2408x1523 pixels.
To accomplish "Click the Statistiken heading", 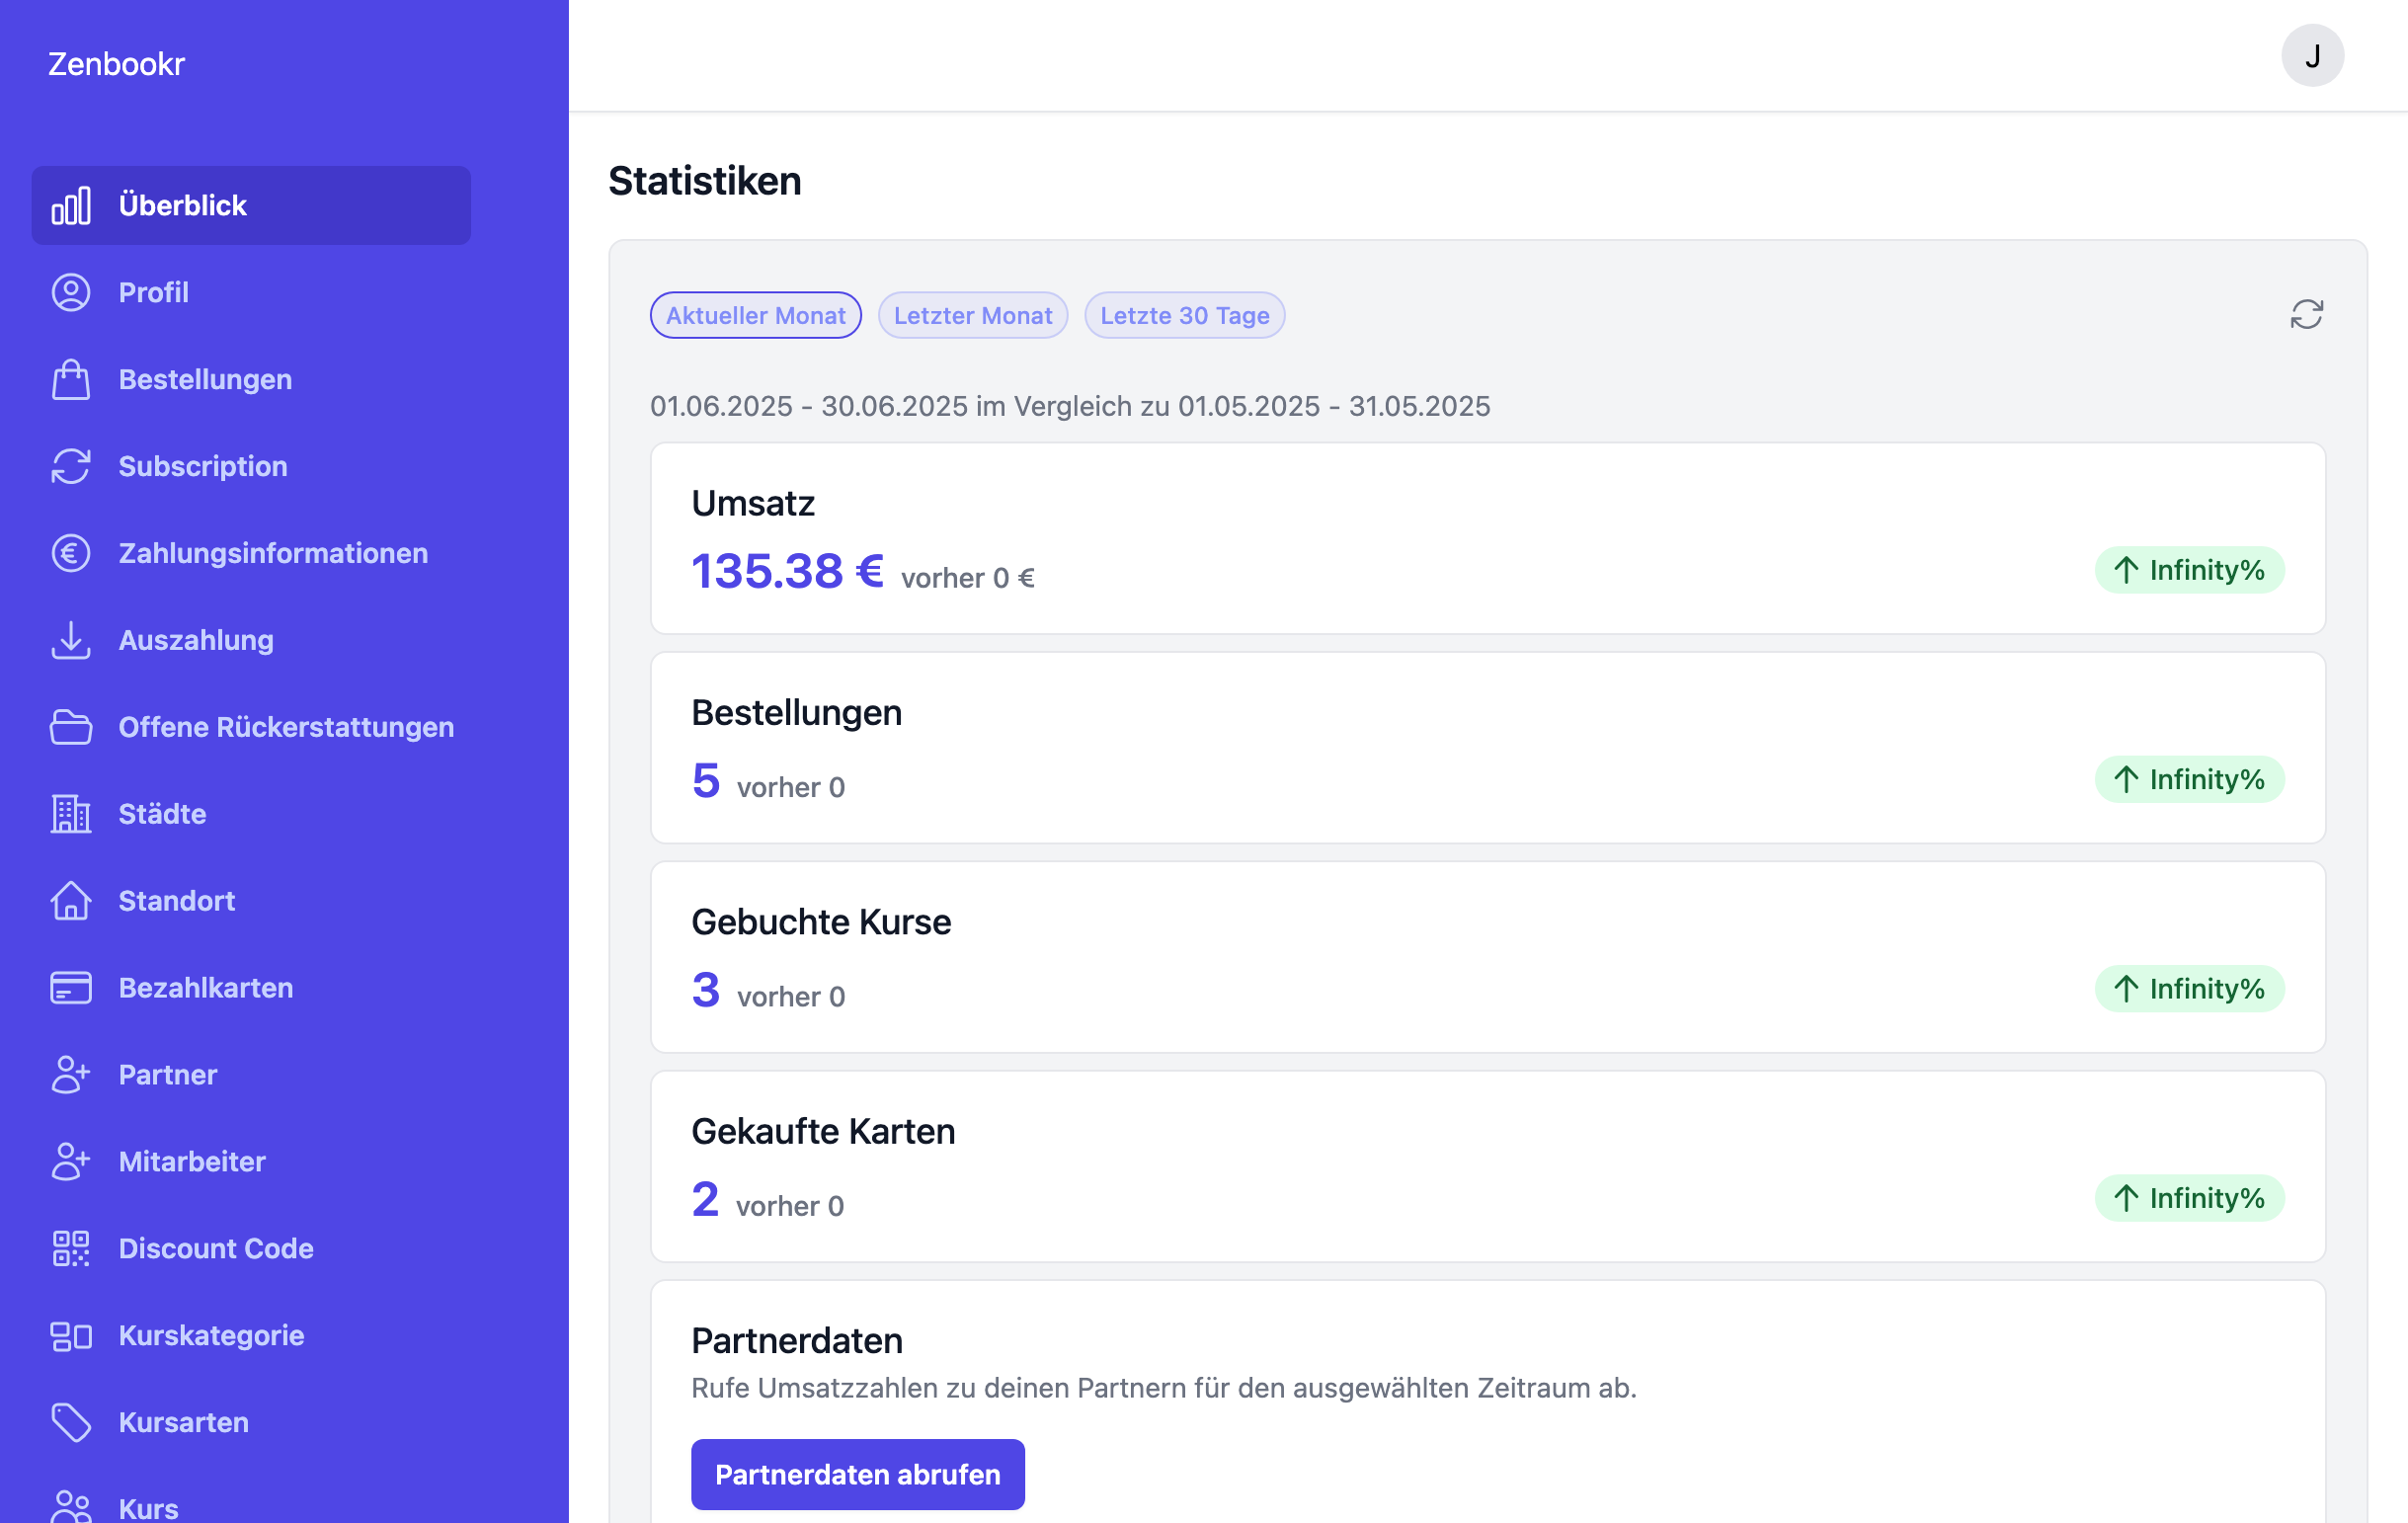I will coord(704,181).
